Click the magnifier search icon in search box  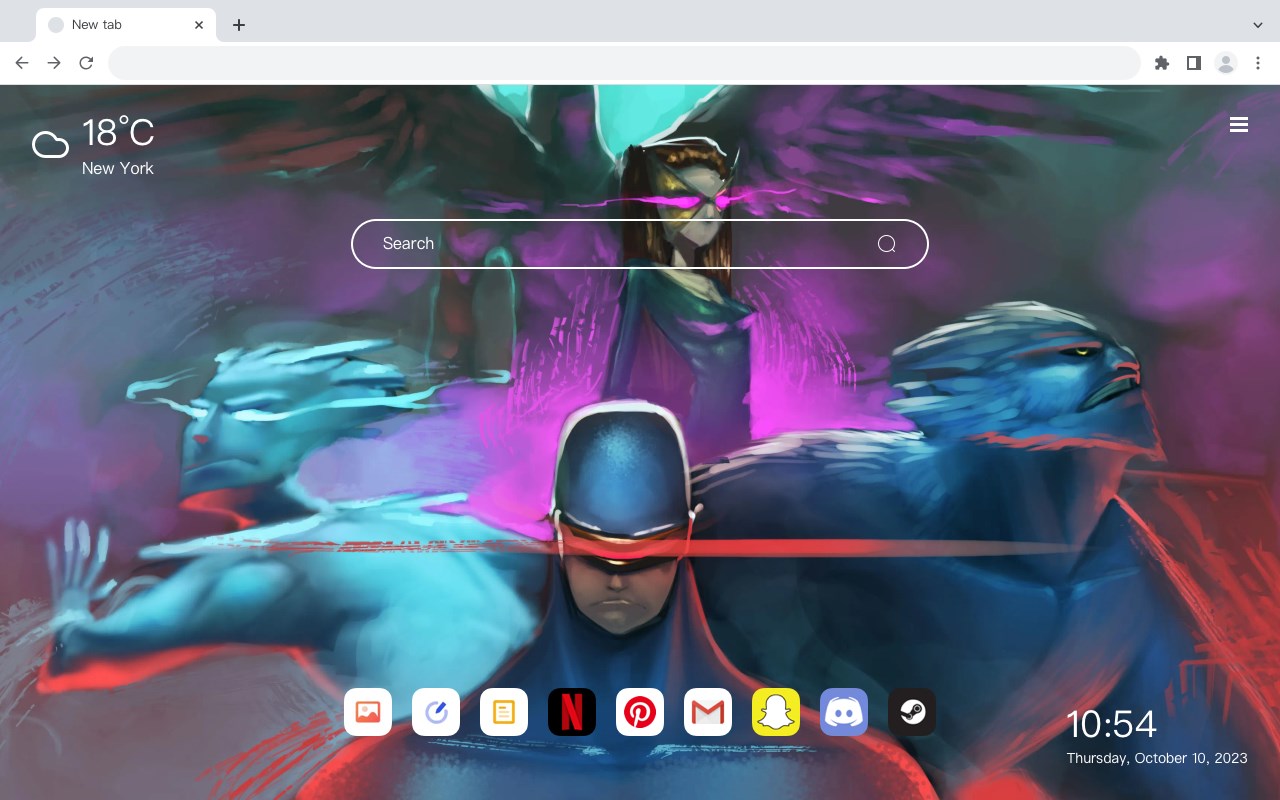tap(886, 244)
